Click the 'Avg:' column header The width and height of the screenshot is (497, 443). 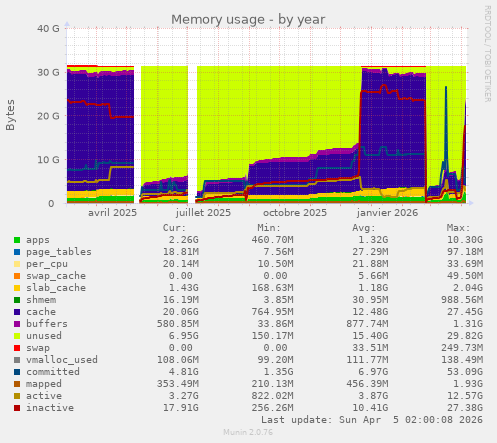pyautogui.click(x=364, y=228)
